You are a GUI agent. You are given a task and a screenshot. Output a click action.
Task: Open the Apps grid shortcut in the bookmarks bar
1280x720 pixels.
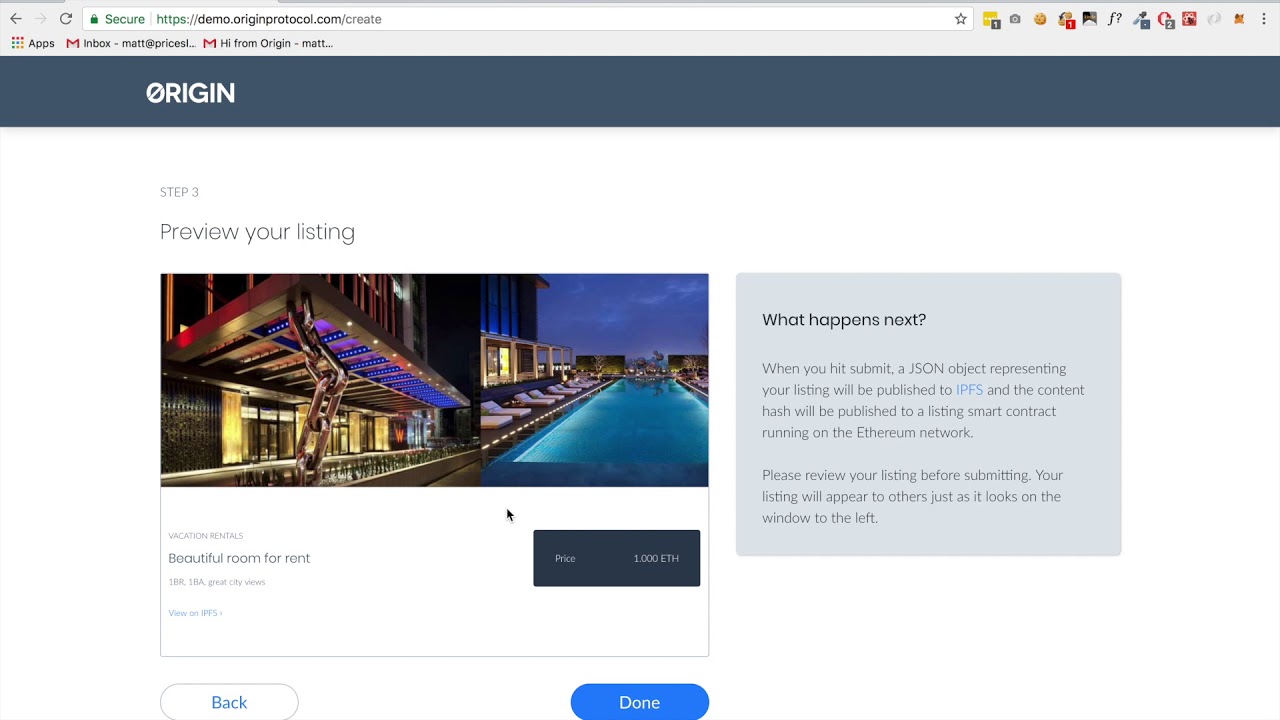33,43
